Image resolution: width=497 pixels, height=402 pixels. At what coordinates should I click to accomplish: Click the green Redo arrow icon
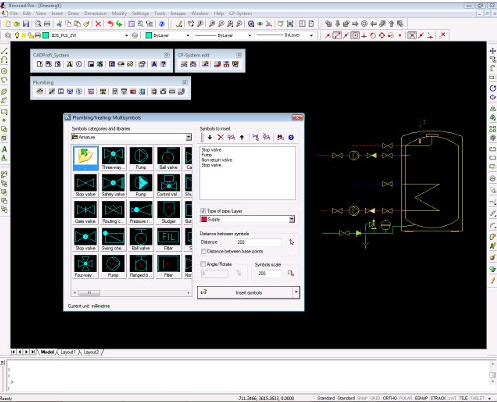point(119,24)
